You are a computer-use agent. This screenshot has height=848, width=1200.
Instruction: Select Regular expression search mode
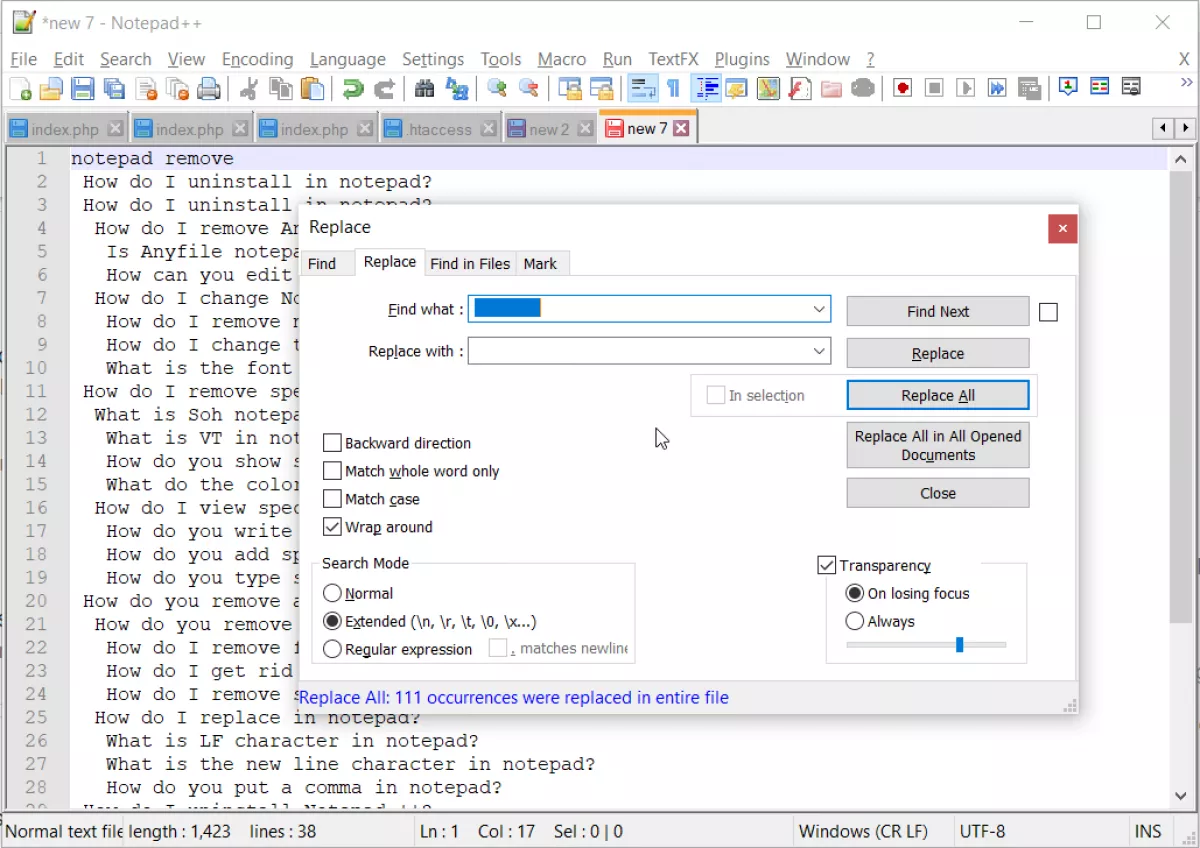tap(332, 649)
